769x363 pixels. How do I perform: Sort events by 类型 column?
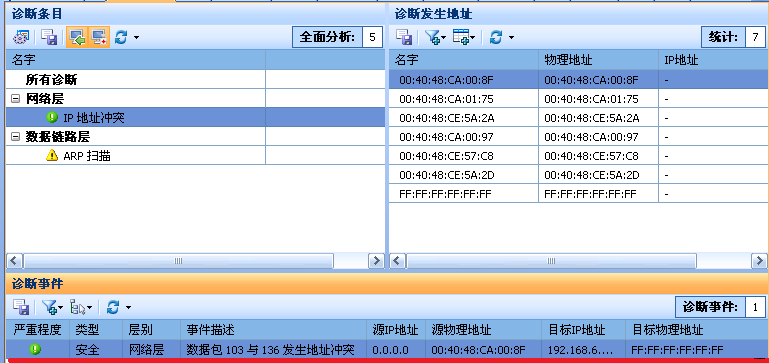(96, 330)
